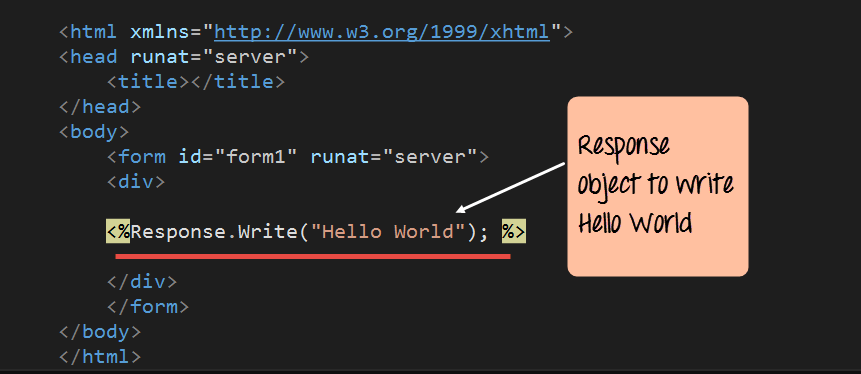This screenshot has height=374, width=861.
Task: Click the closing </html> tag
Action: coord(100,356)
